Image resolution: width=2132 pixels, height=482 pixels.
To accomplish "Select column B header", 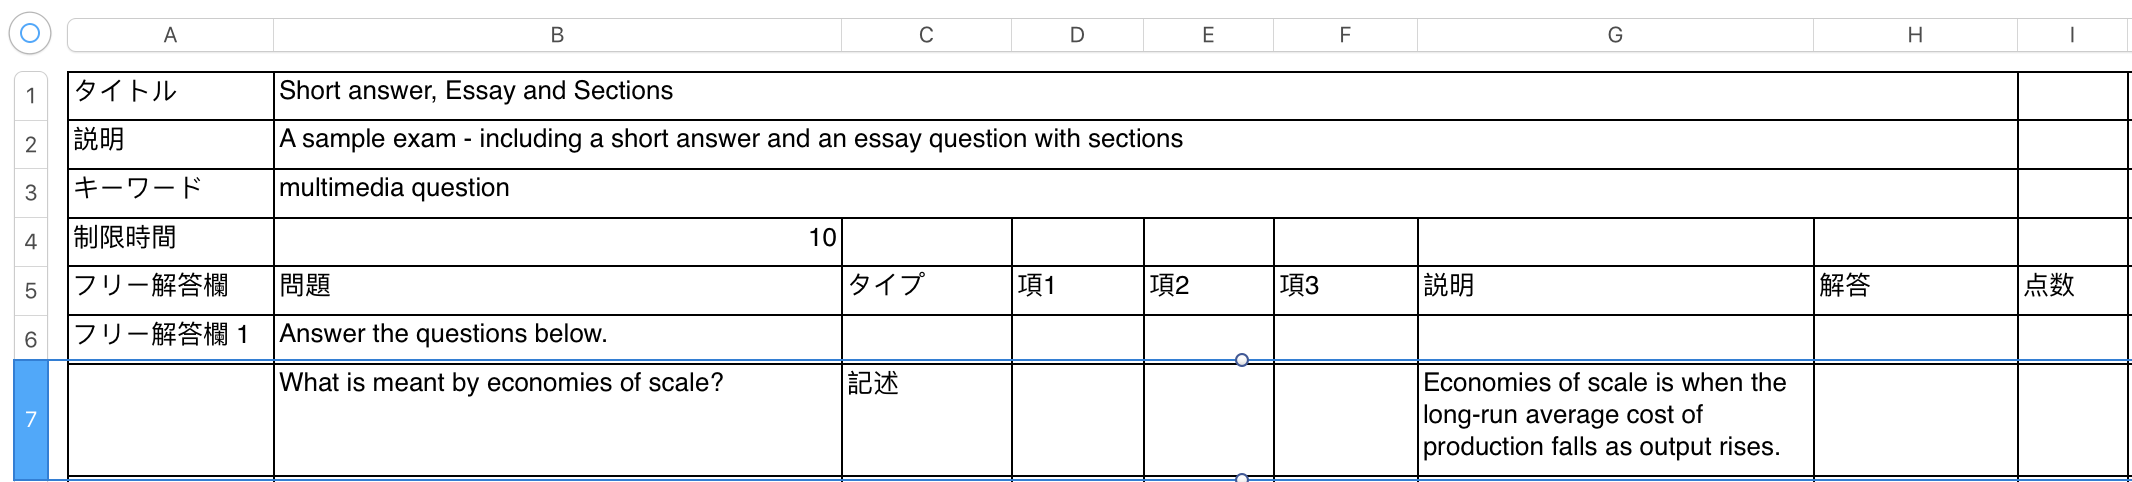I will [x=557, y=35].
